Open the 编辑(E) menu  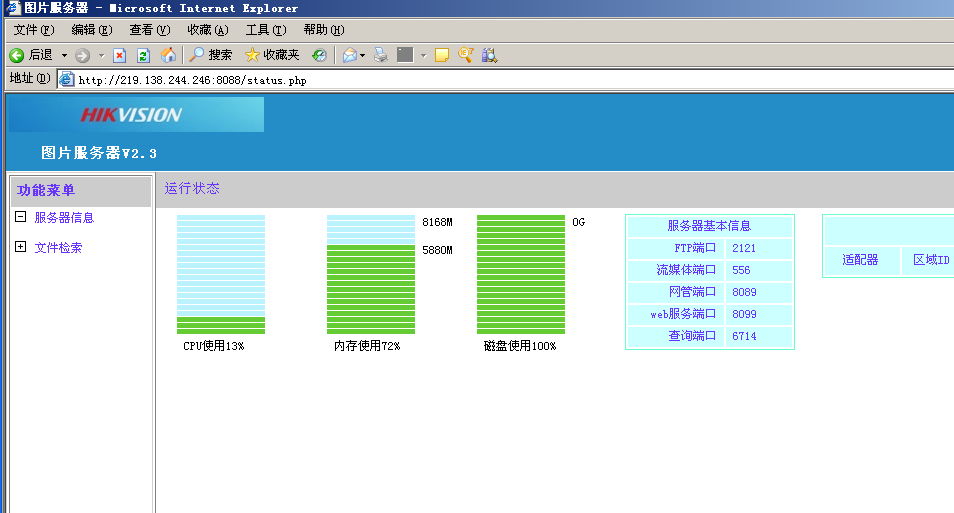coord(92,30)
